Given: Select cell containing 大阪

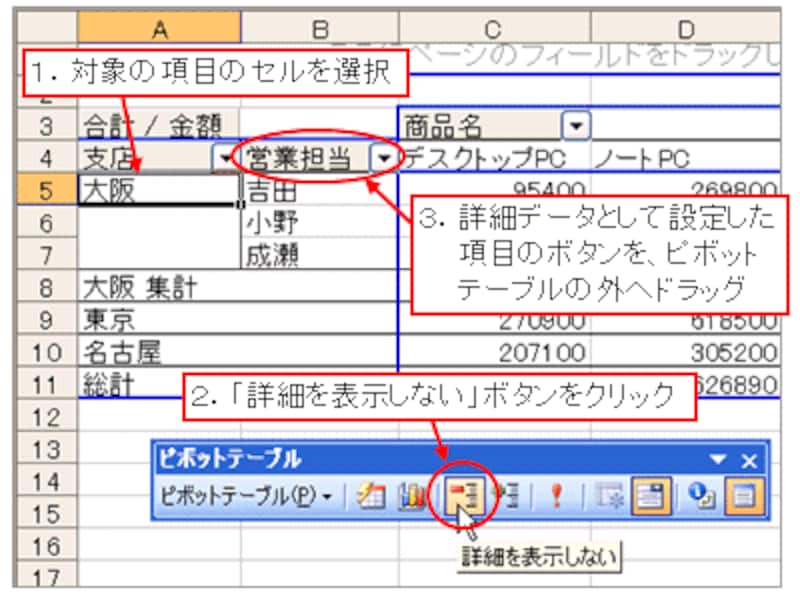Looking at the screenshot, I should pos(159,190).
